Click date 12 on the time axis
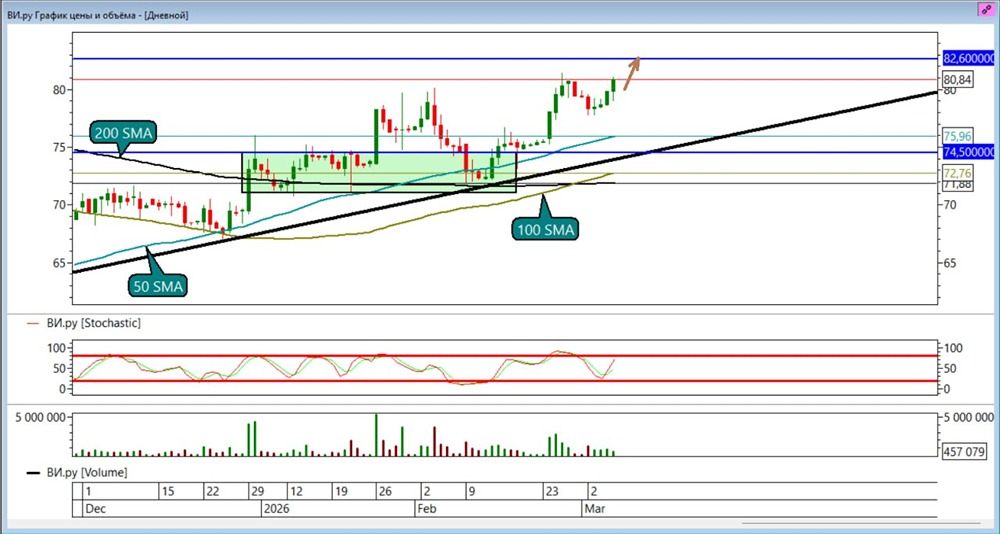Viewport: 1000px width, 534px height. coord(296,492)
